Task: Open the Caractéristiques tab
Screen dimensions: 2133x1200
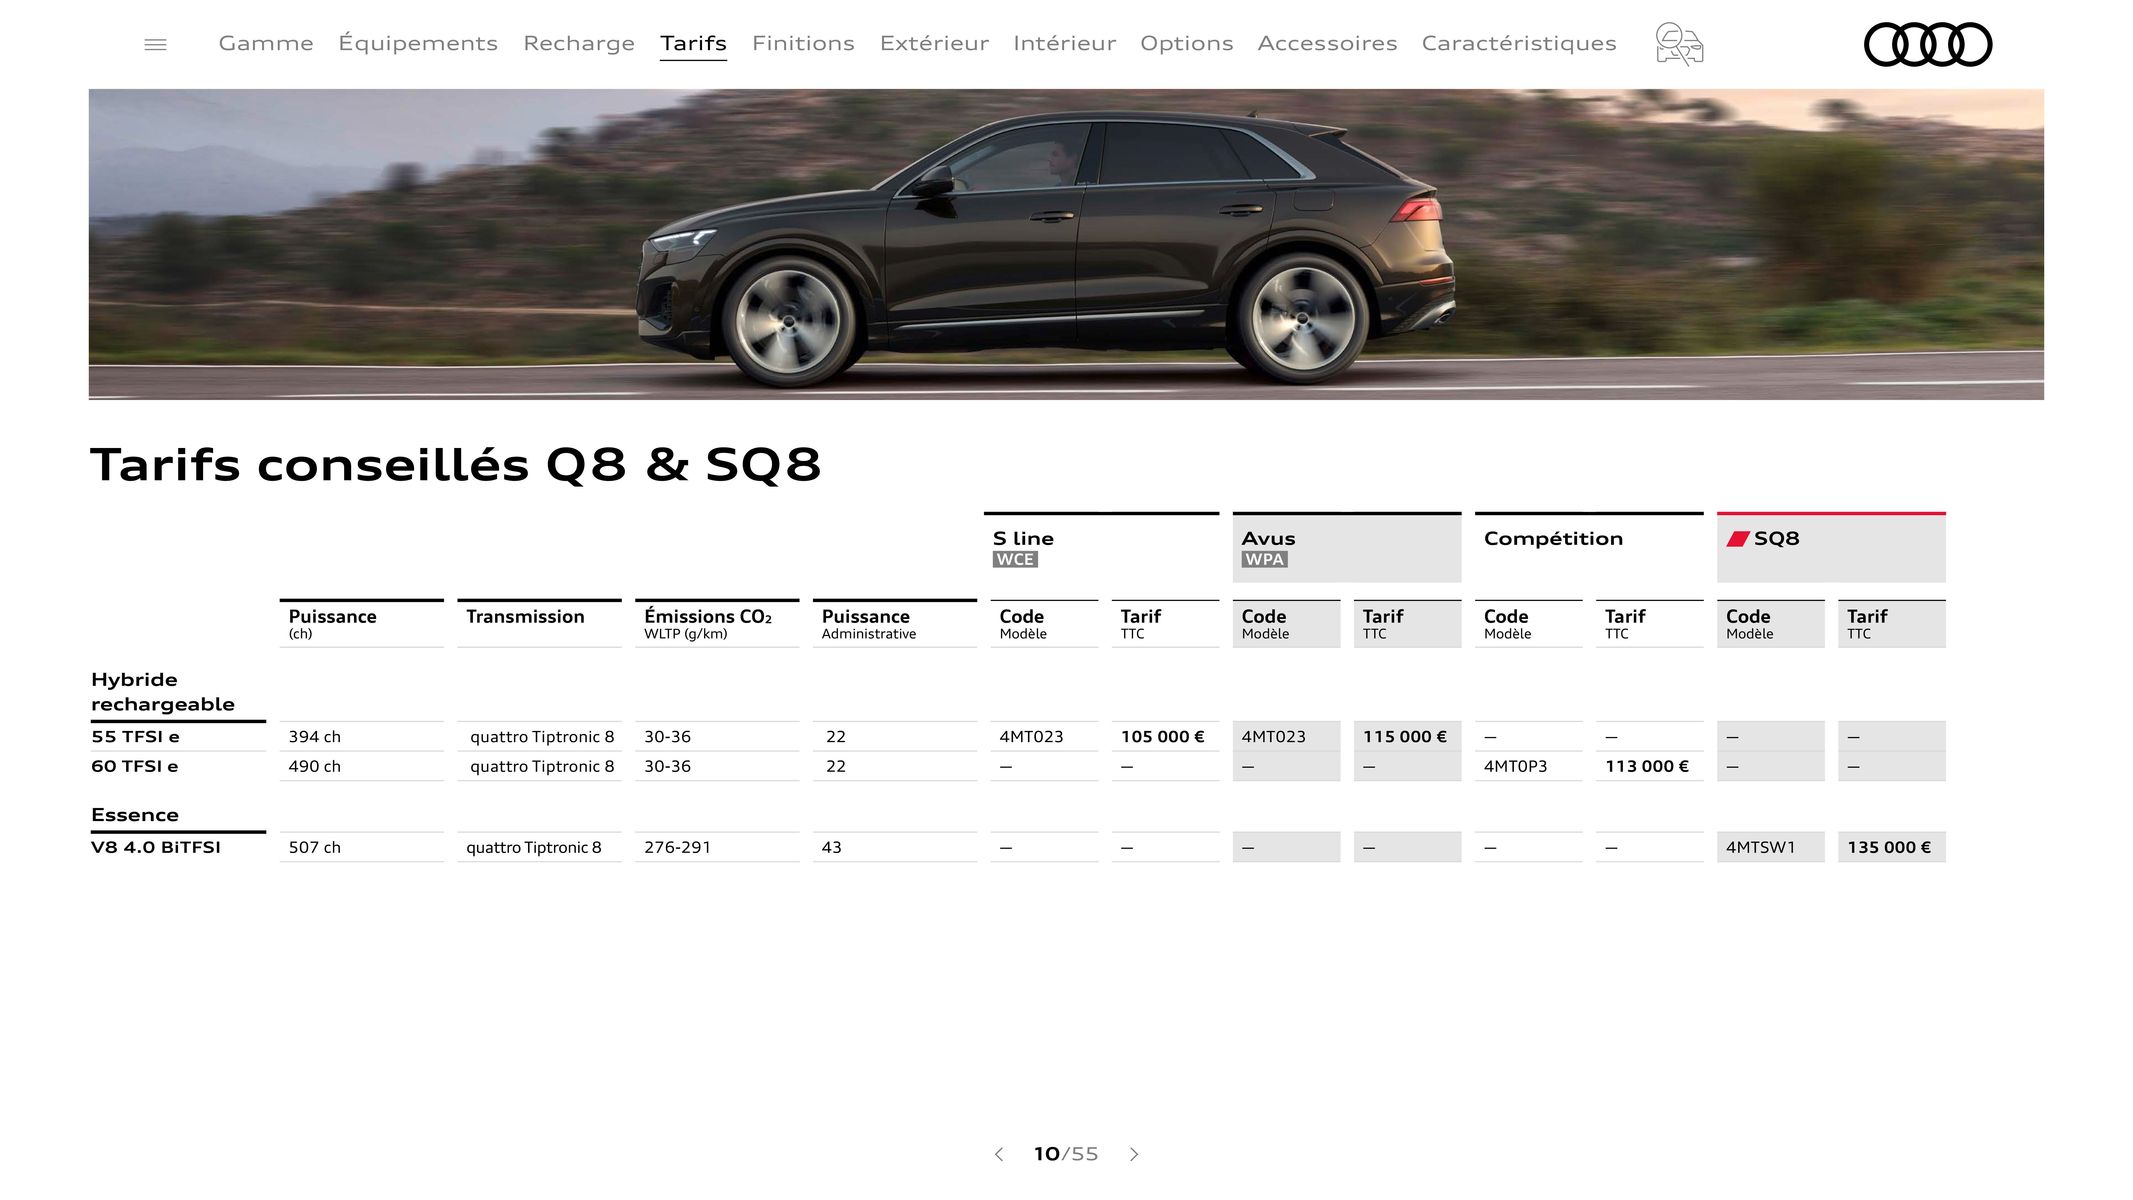Action: [x=1519, y=43]
